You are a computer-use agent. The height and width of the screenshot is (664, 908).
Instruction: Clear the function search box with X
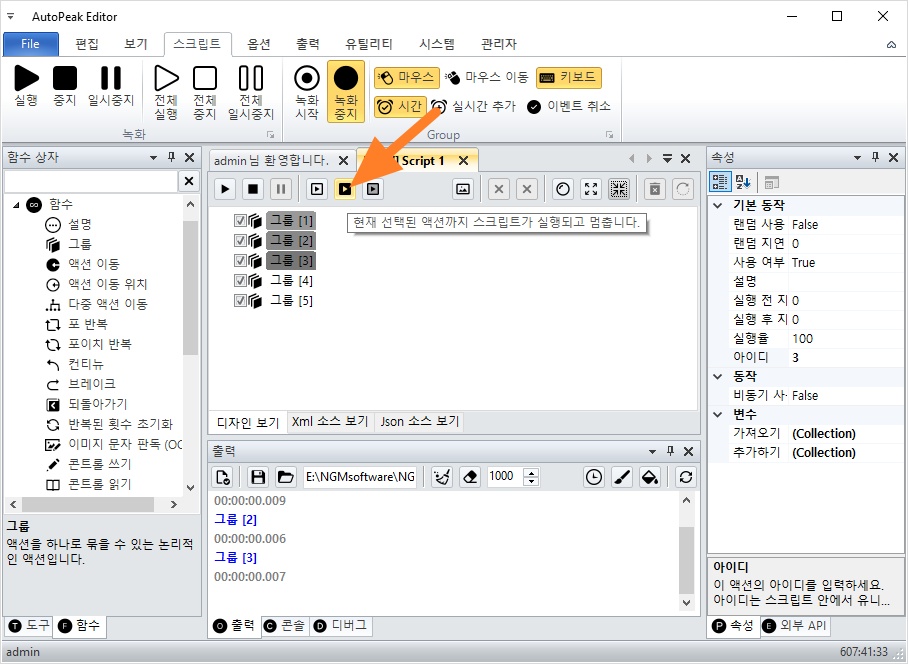pos(189,181)
